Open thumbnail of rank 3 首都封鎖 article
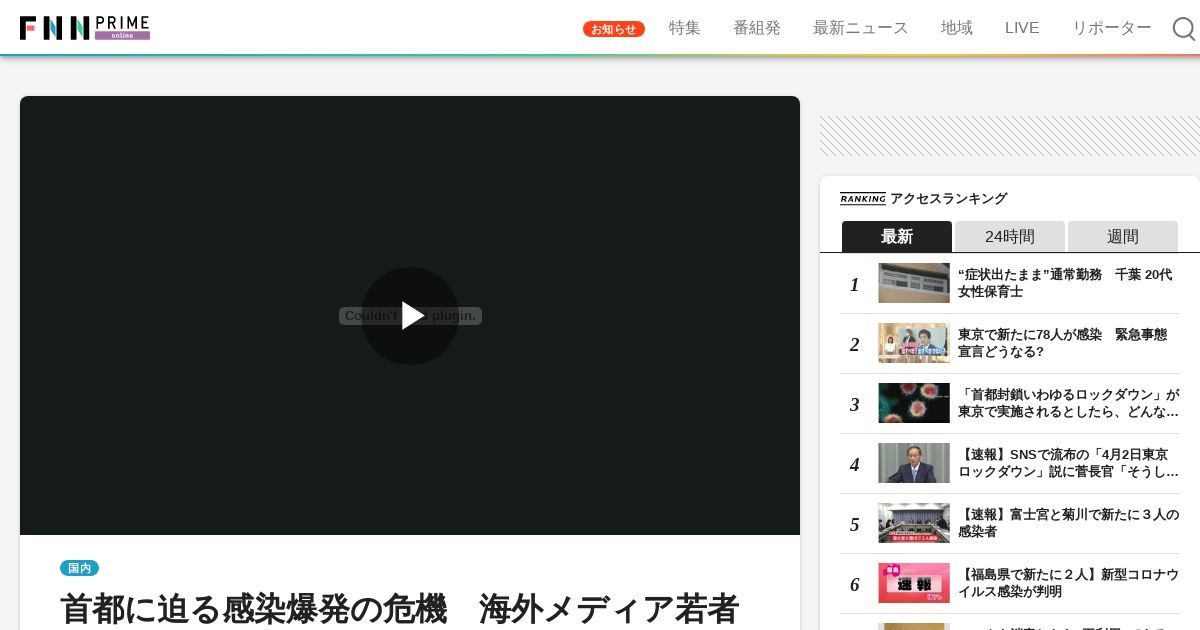This screenshot has width=1200, height=630. pos(914,403)
